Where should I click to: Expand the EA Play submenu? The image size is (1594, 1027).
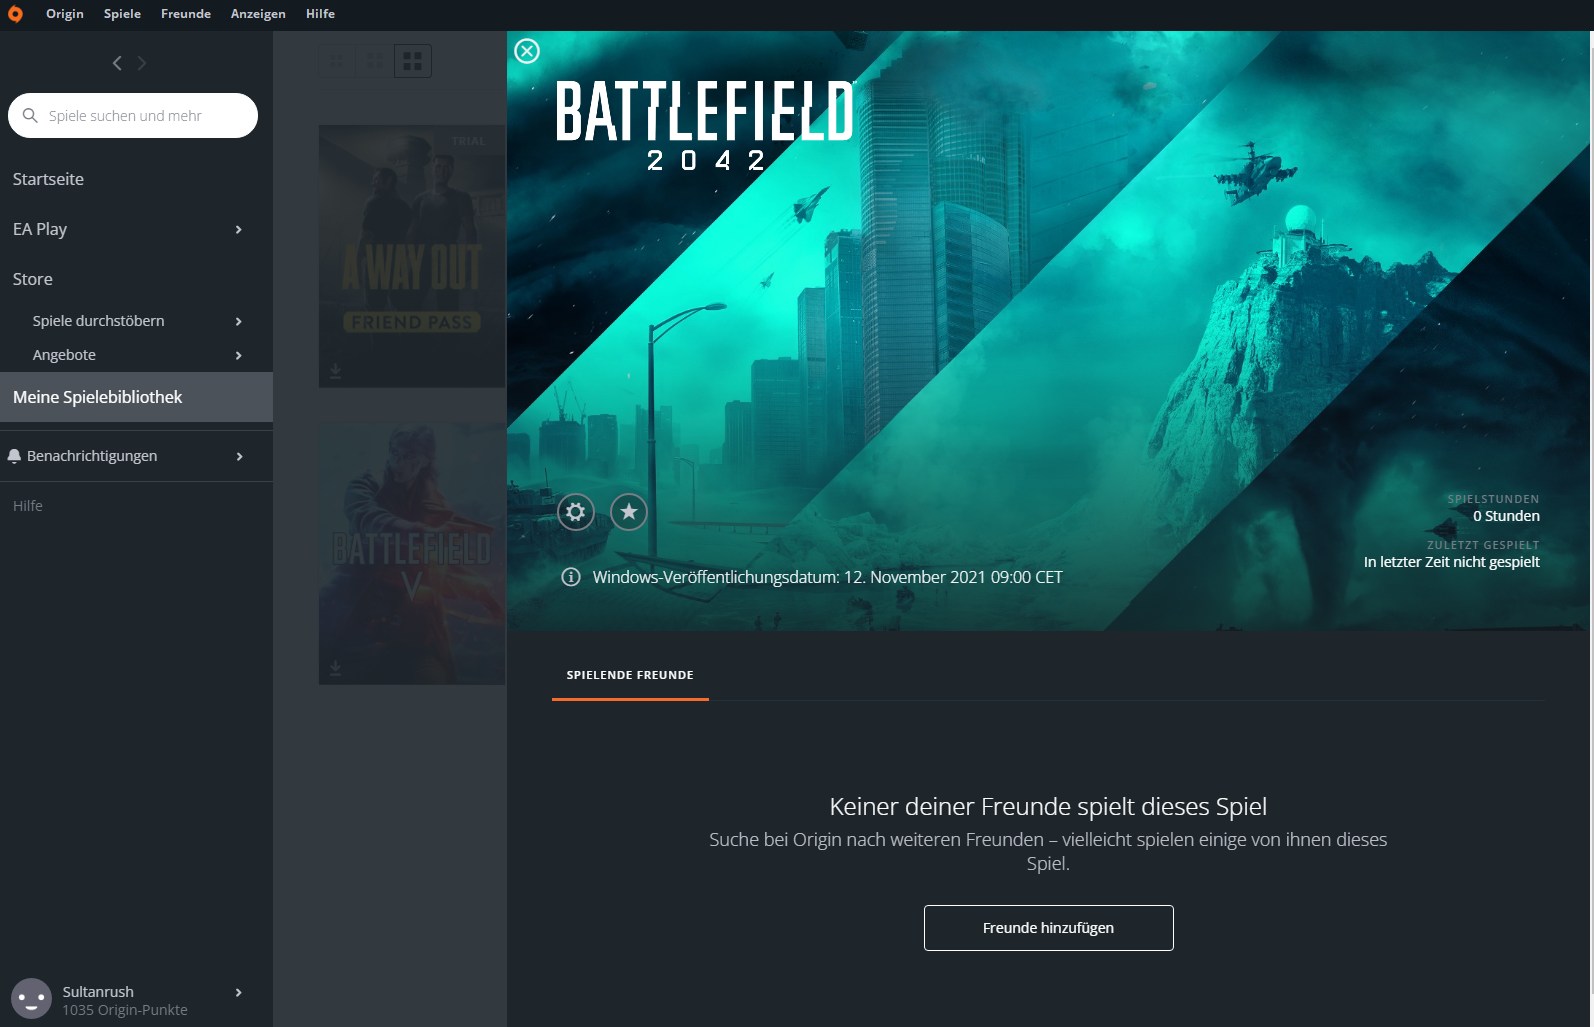(x=238, y=229)
